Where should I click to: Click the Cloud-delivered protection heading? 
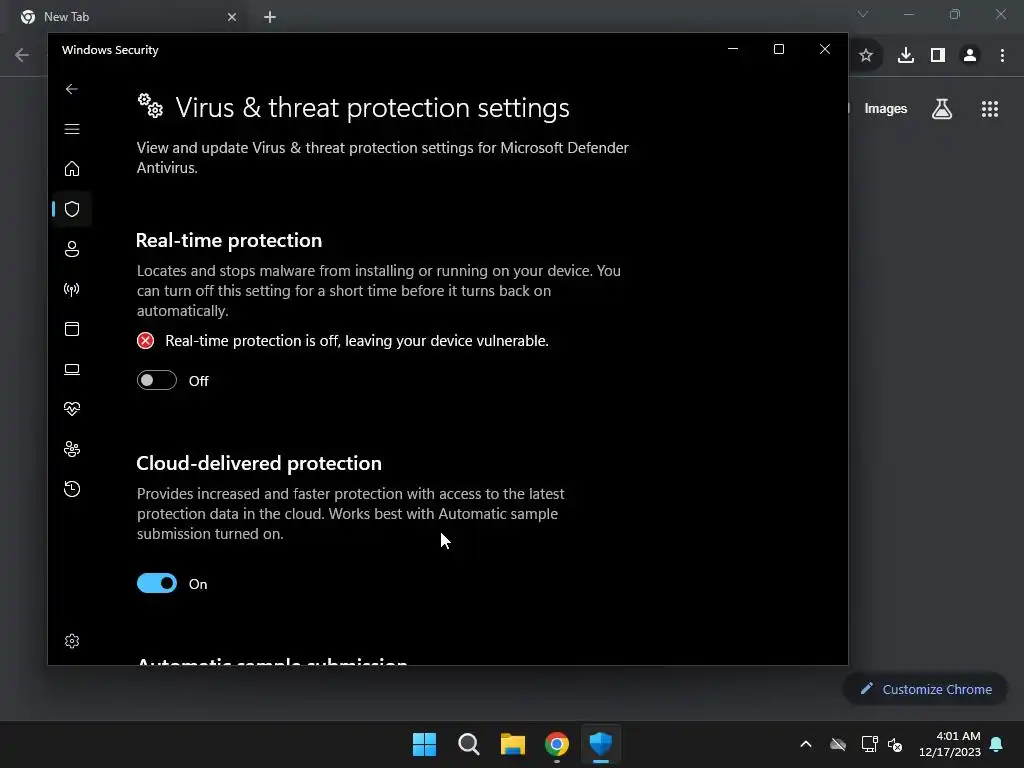[259, 463]
